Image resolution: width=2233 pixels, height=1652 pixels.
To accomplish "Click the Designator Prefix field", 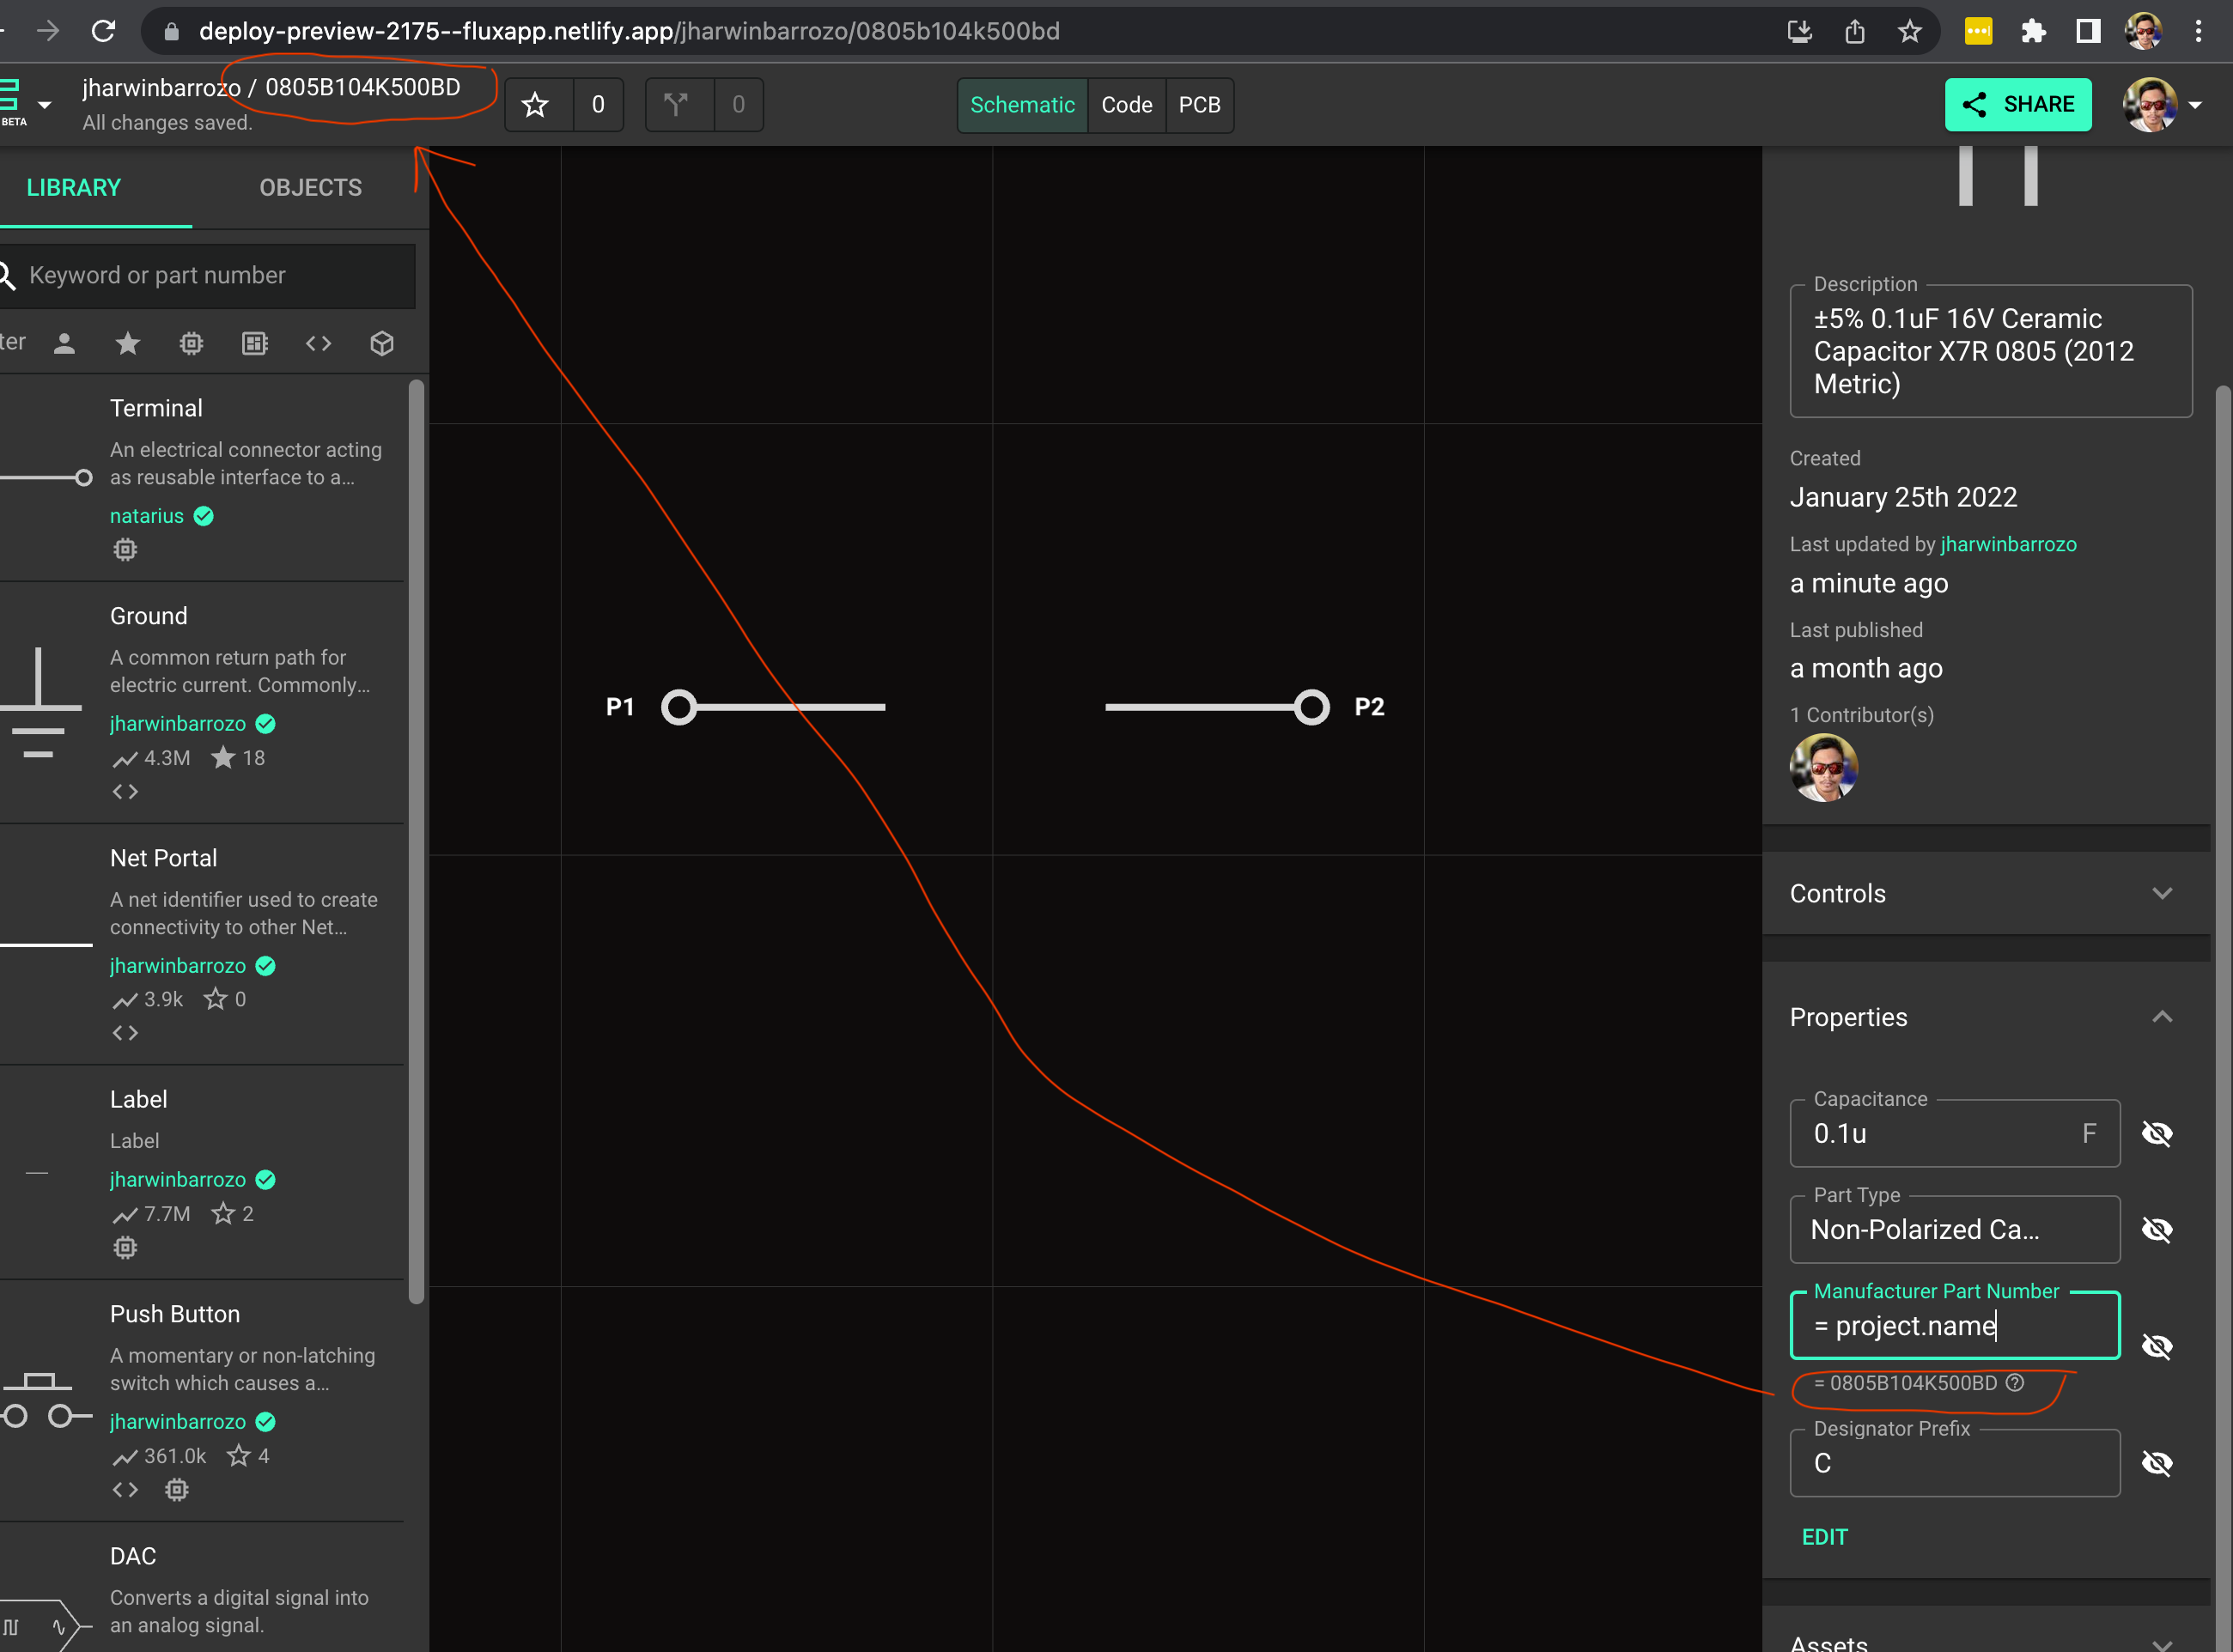I will [1954, 1463].
